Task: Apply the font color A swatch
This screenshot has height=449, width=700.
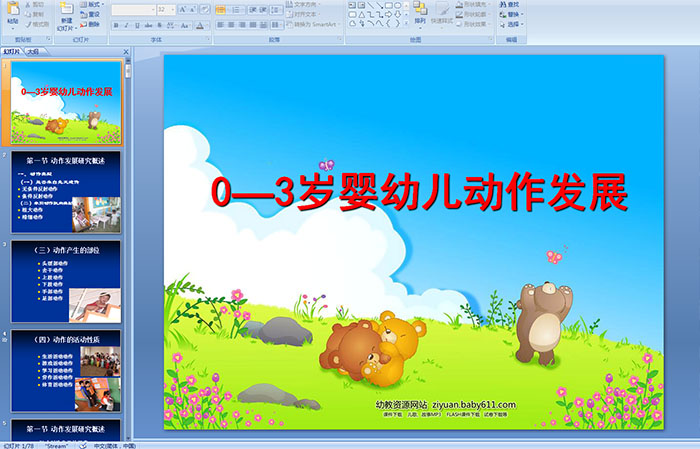Action: pyautogui.click(x=199, y=26)
